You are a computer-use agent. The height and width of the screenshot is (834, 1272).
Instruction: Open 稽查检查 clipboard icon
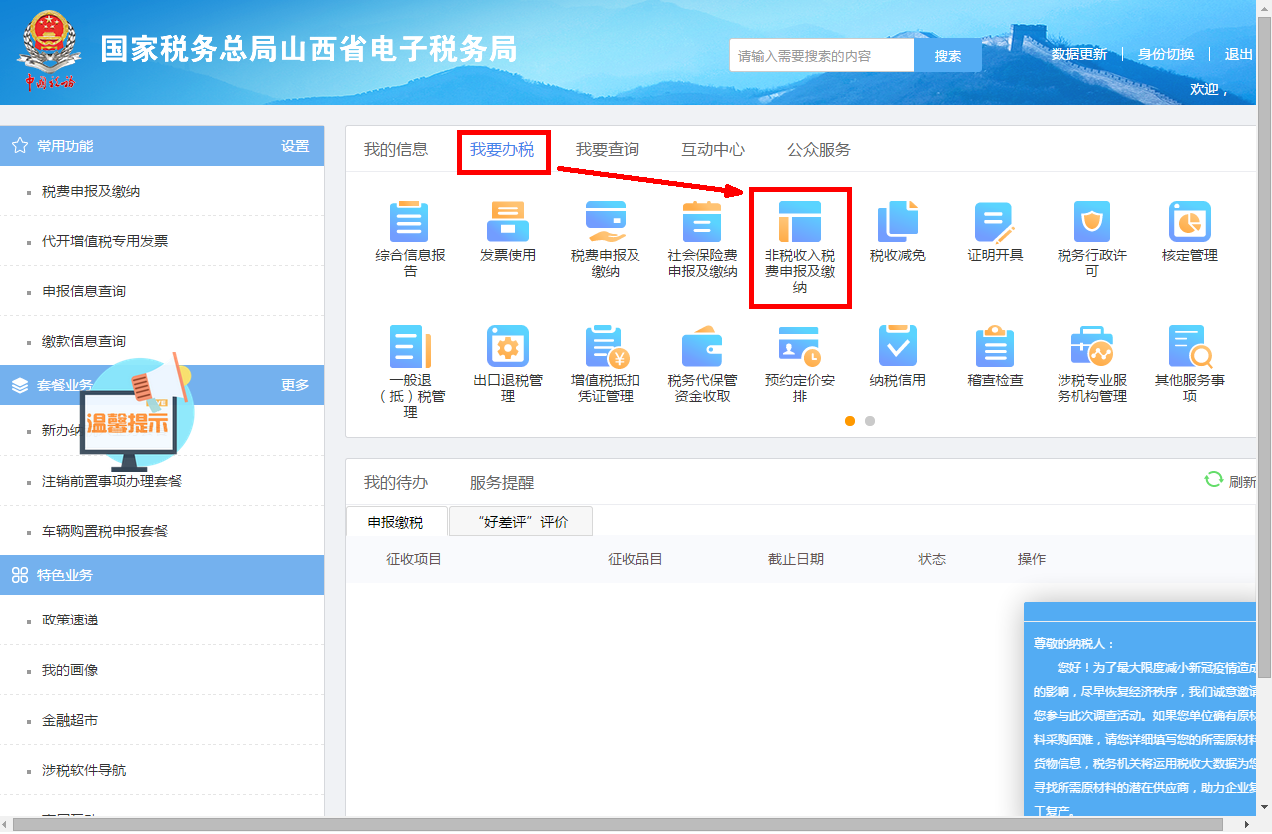pyautogui.click(x=995, y=347)
